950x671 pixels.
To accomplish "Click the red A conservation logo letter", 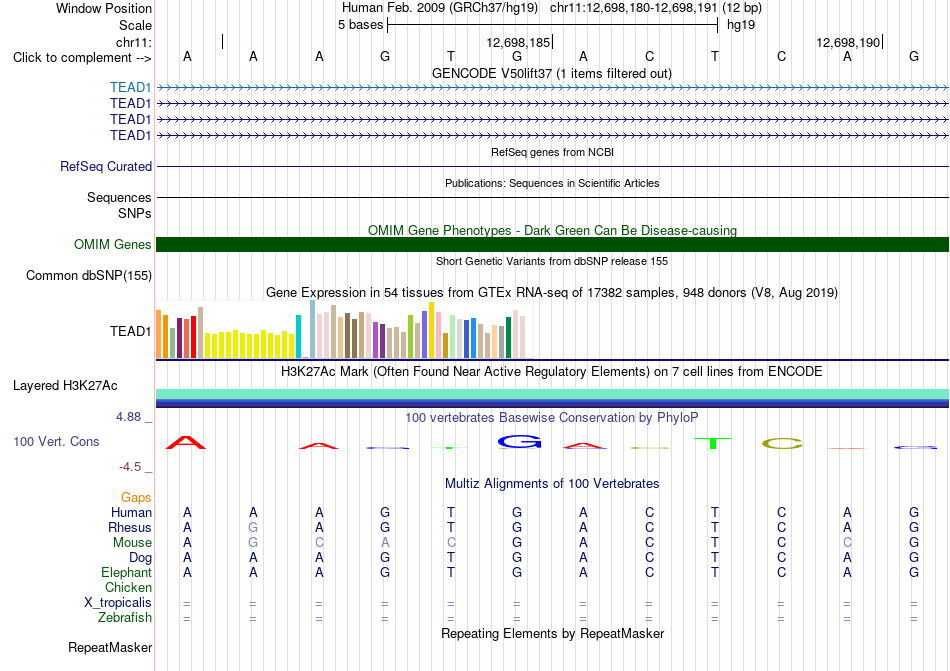I will click(186, 442).
